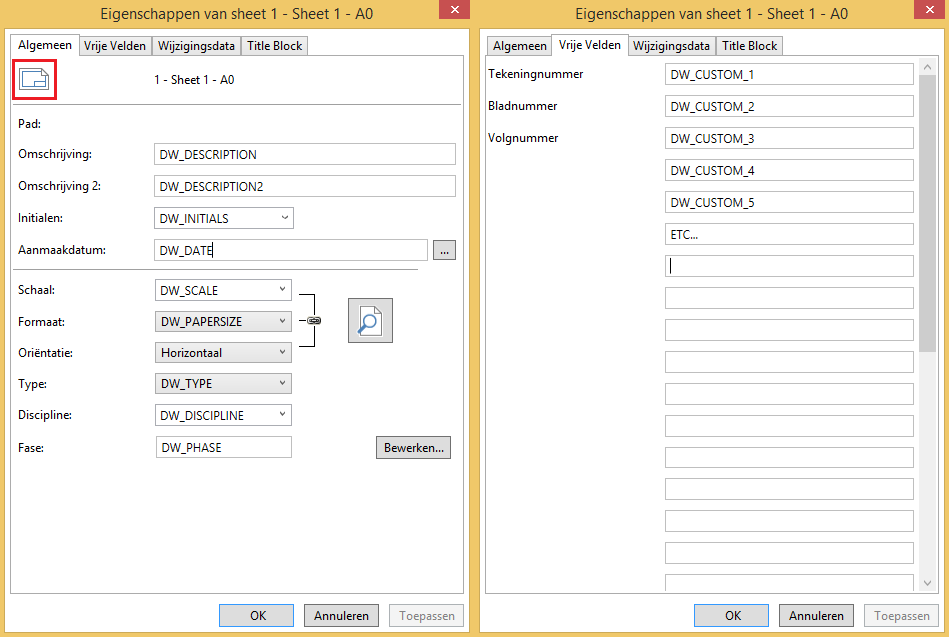Click Toepassen in the left dialog

click(427, 616)
